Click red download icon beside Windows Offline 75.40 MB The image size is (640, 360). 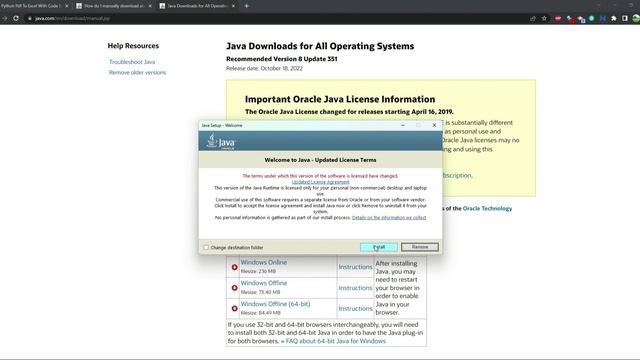pos(234,288)
